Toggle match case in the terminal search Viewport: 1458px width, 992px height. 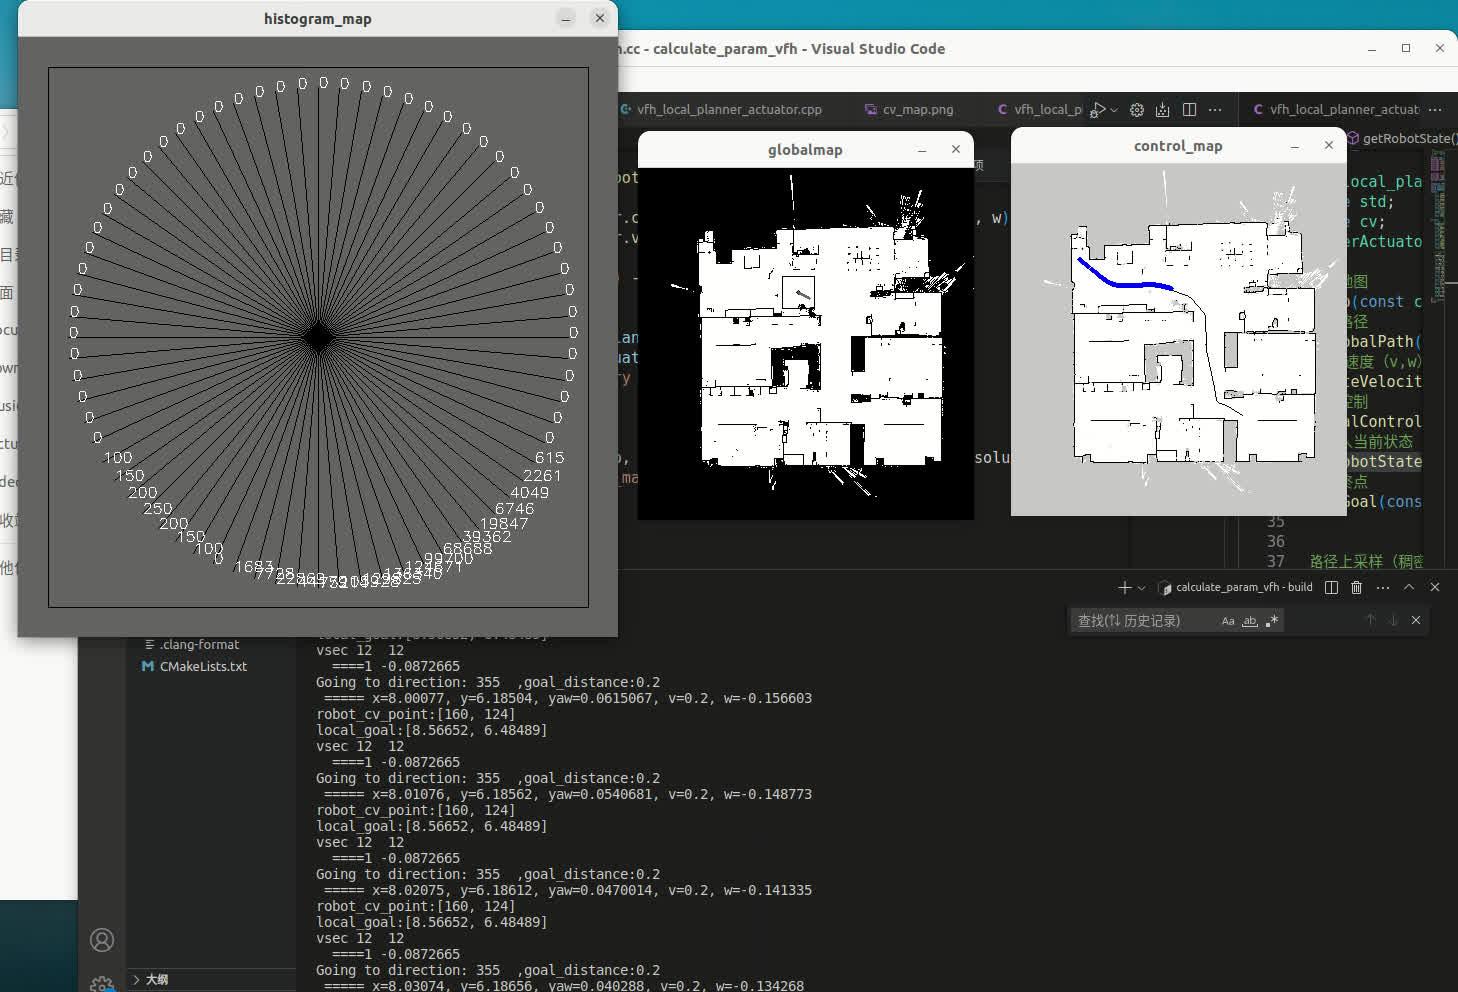click(1228, 621)
